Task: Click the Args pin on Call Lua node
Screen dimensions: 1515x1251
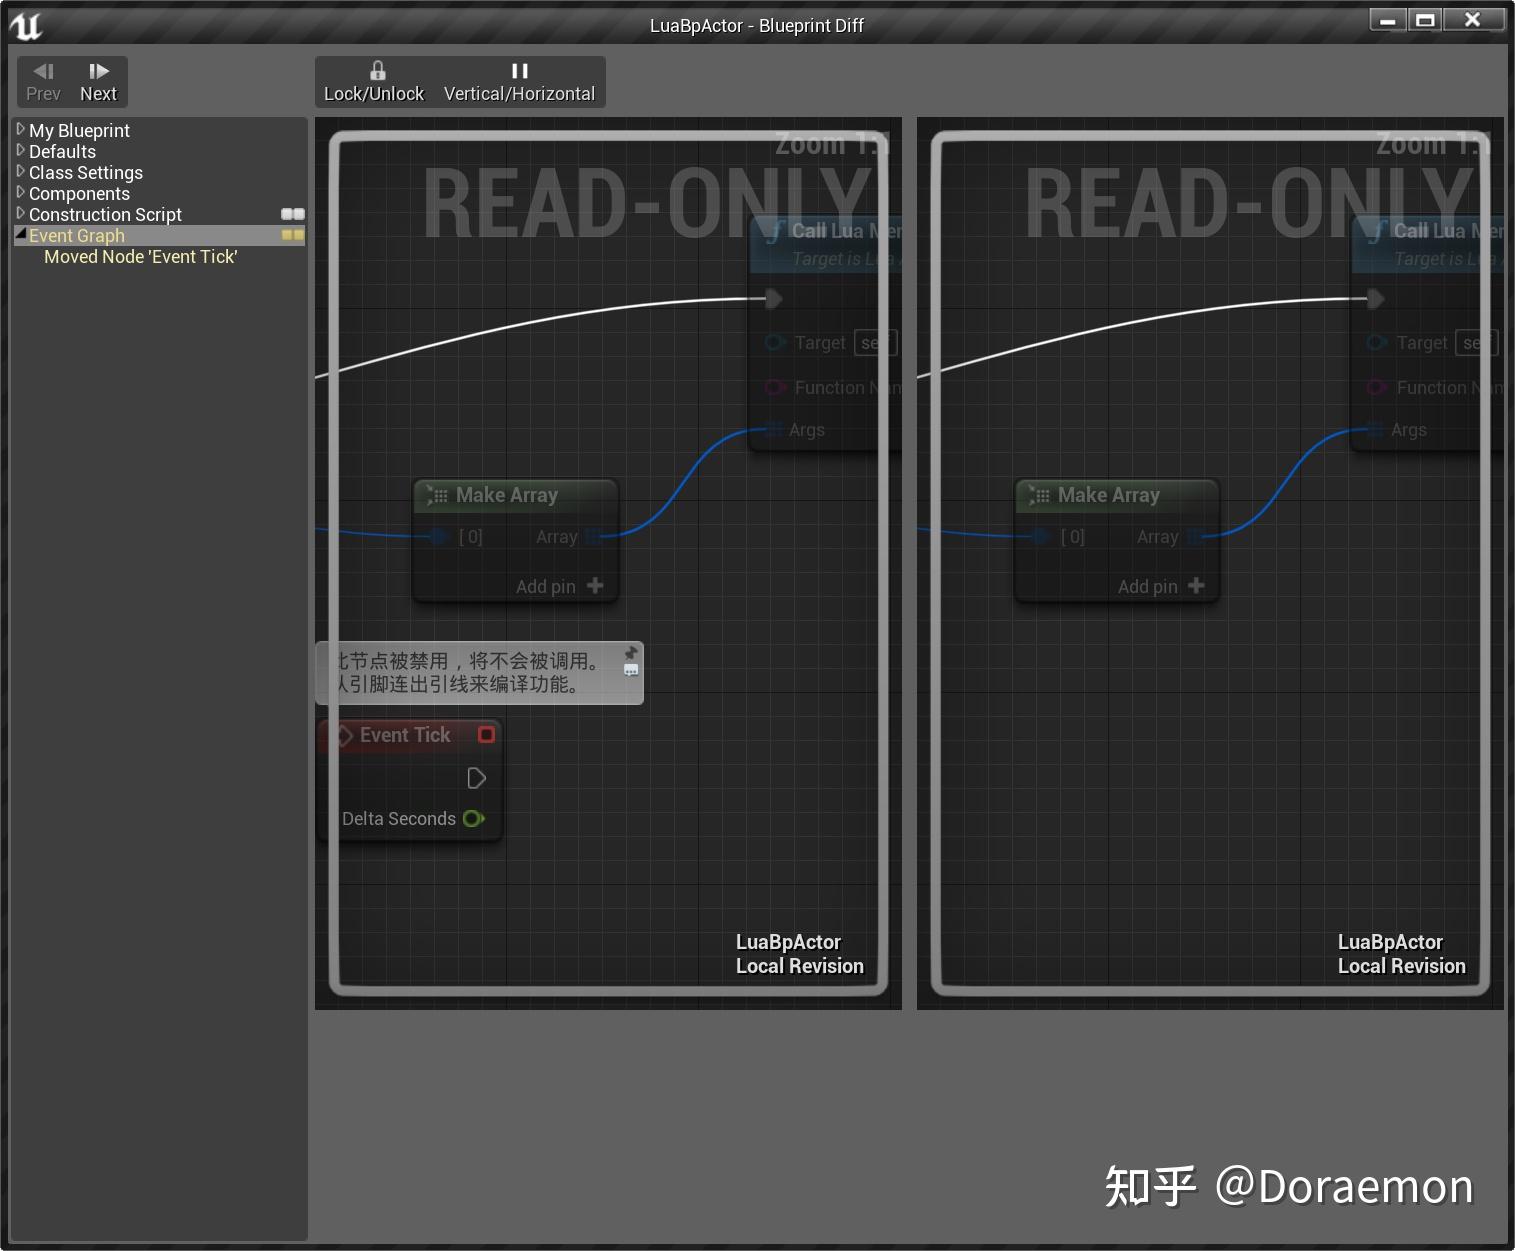Action: coord(774,430)
